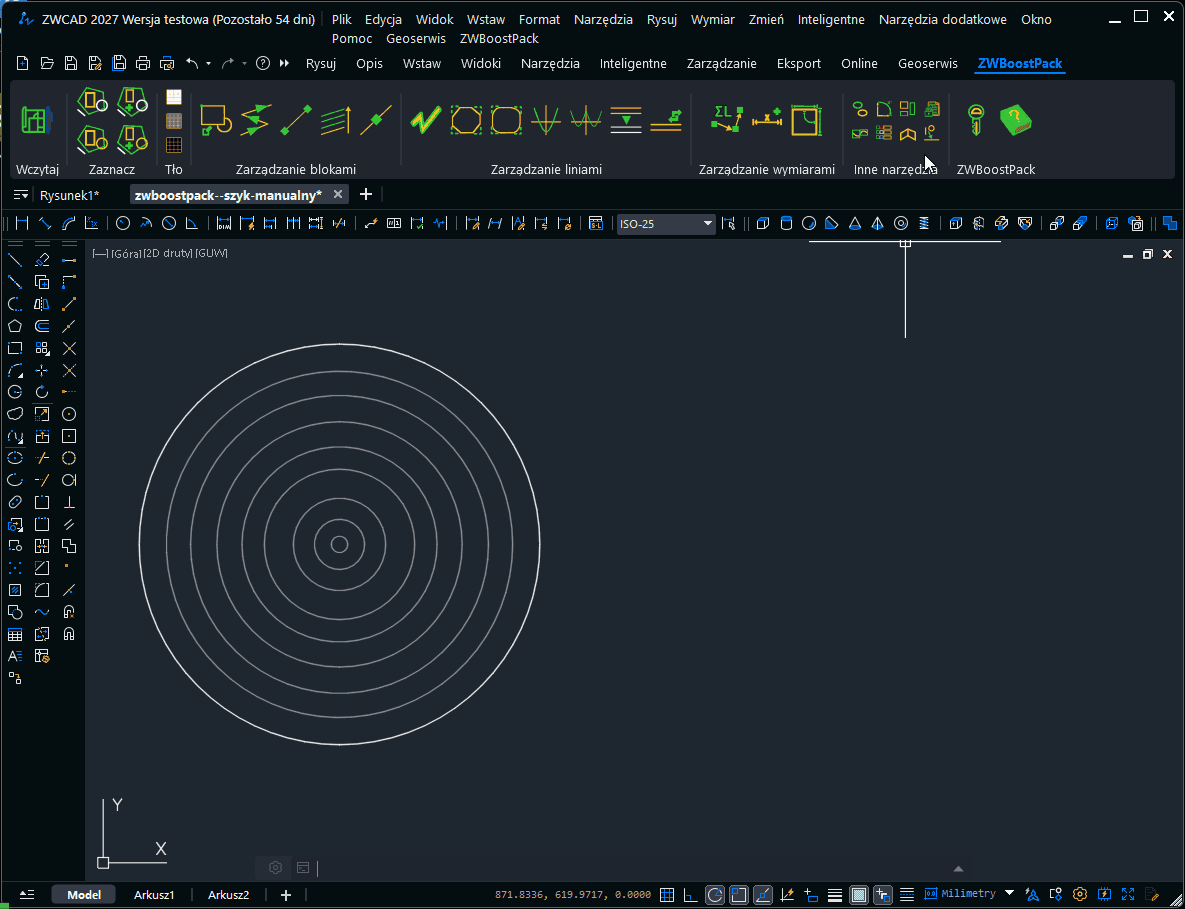
Task: Switch to the Arkusz1 layout tab
Action: (155, 895)
